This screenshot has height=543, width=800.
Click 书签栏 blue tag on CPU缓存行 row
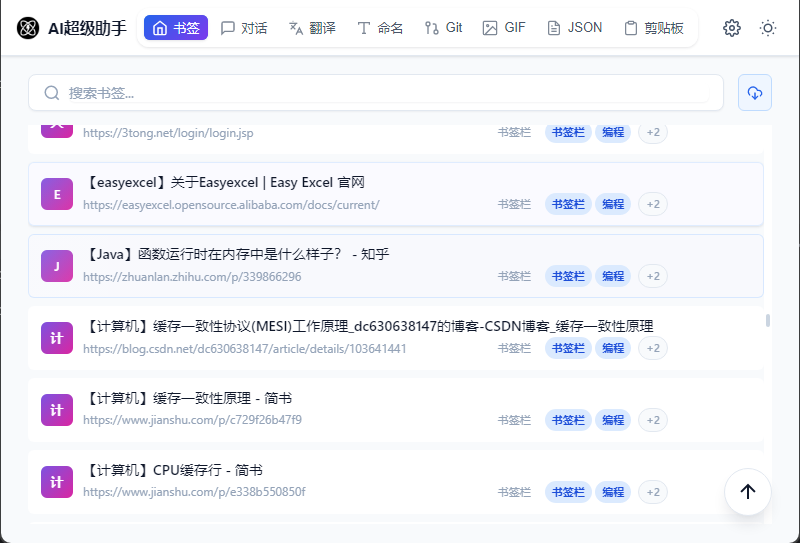click(568, 492)
